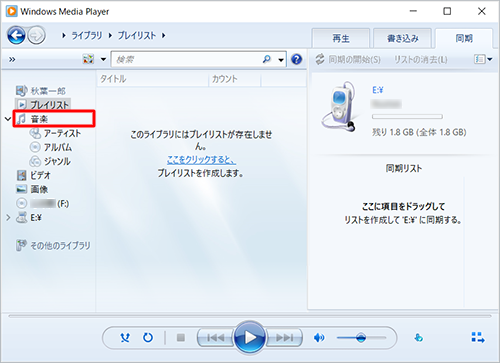Switch to the 再生 tab

[341, 38]
